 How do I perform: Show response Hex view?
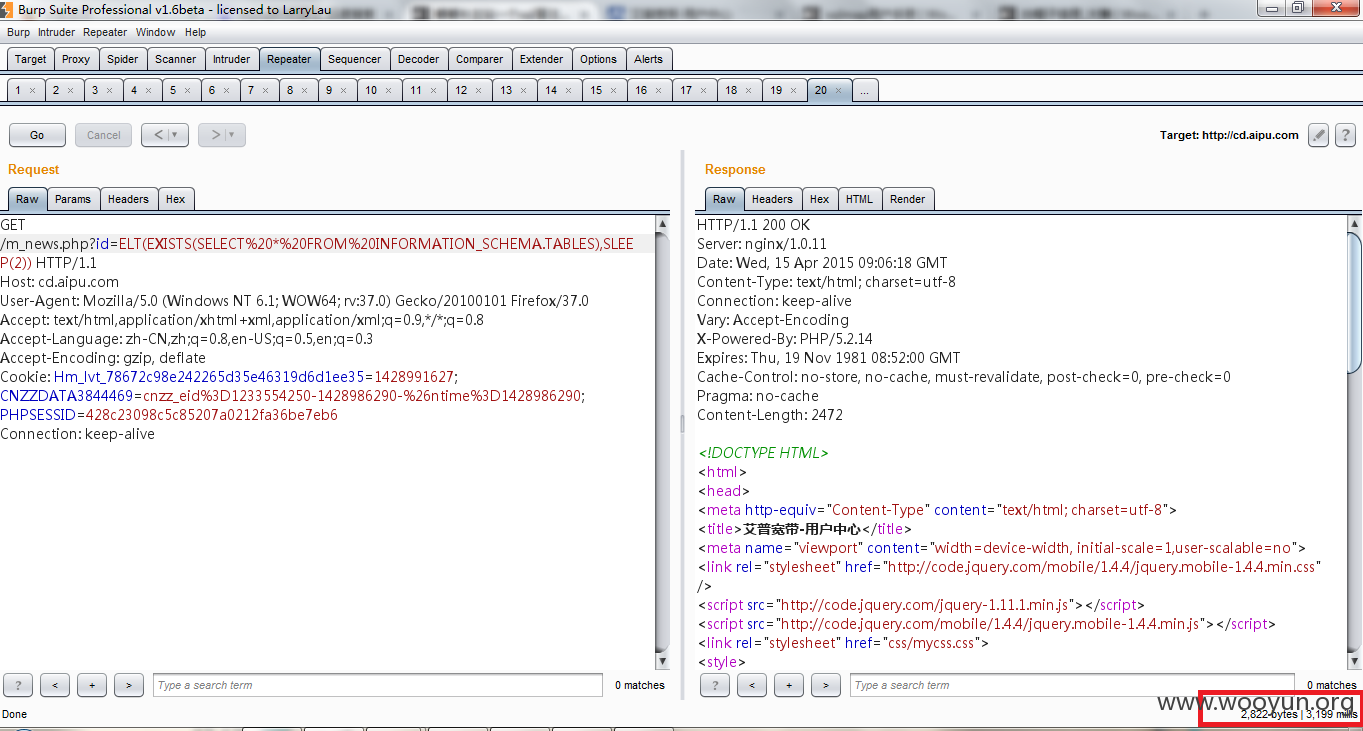click(x=820, y=199)
